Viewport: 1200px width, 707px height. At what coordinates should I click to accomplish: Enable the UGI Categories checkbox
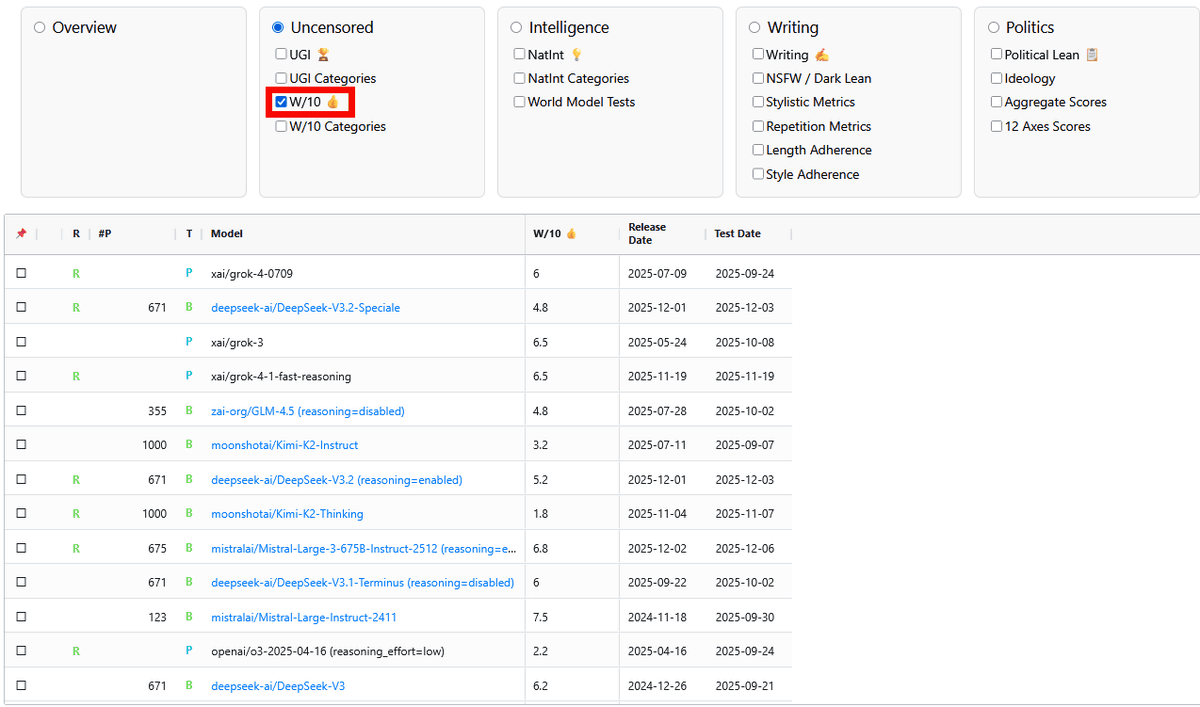coord(281,78)
